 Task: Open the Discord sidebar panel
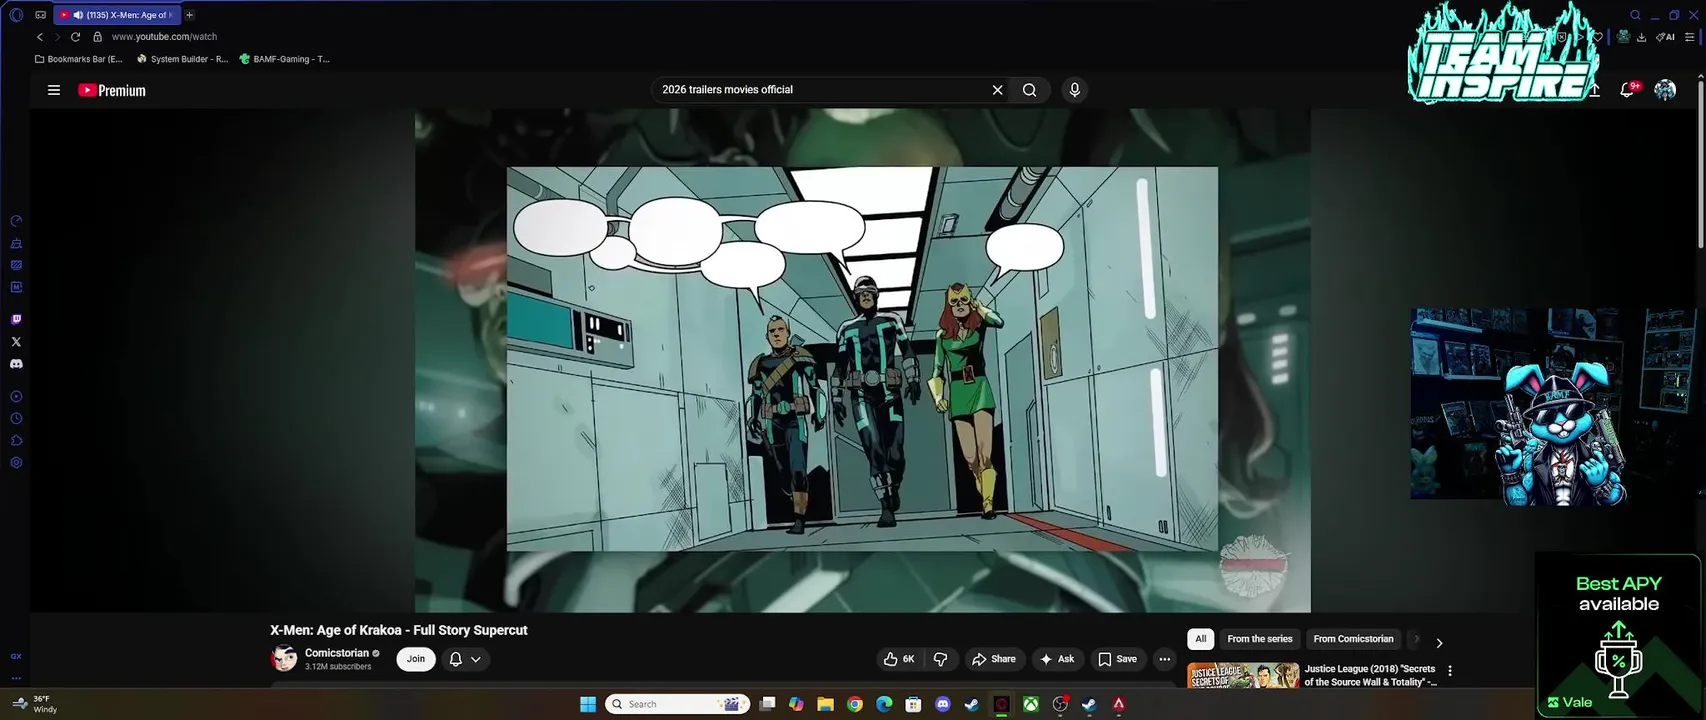pyautogui.click(x=16, y=364)
